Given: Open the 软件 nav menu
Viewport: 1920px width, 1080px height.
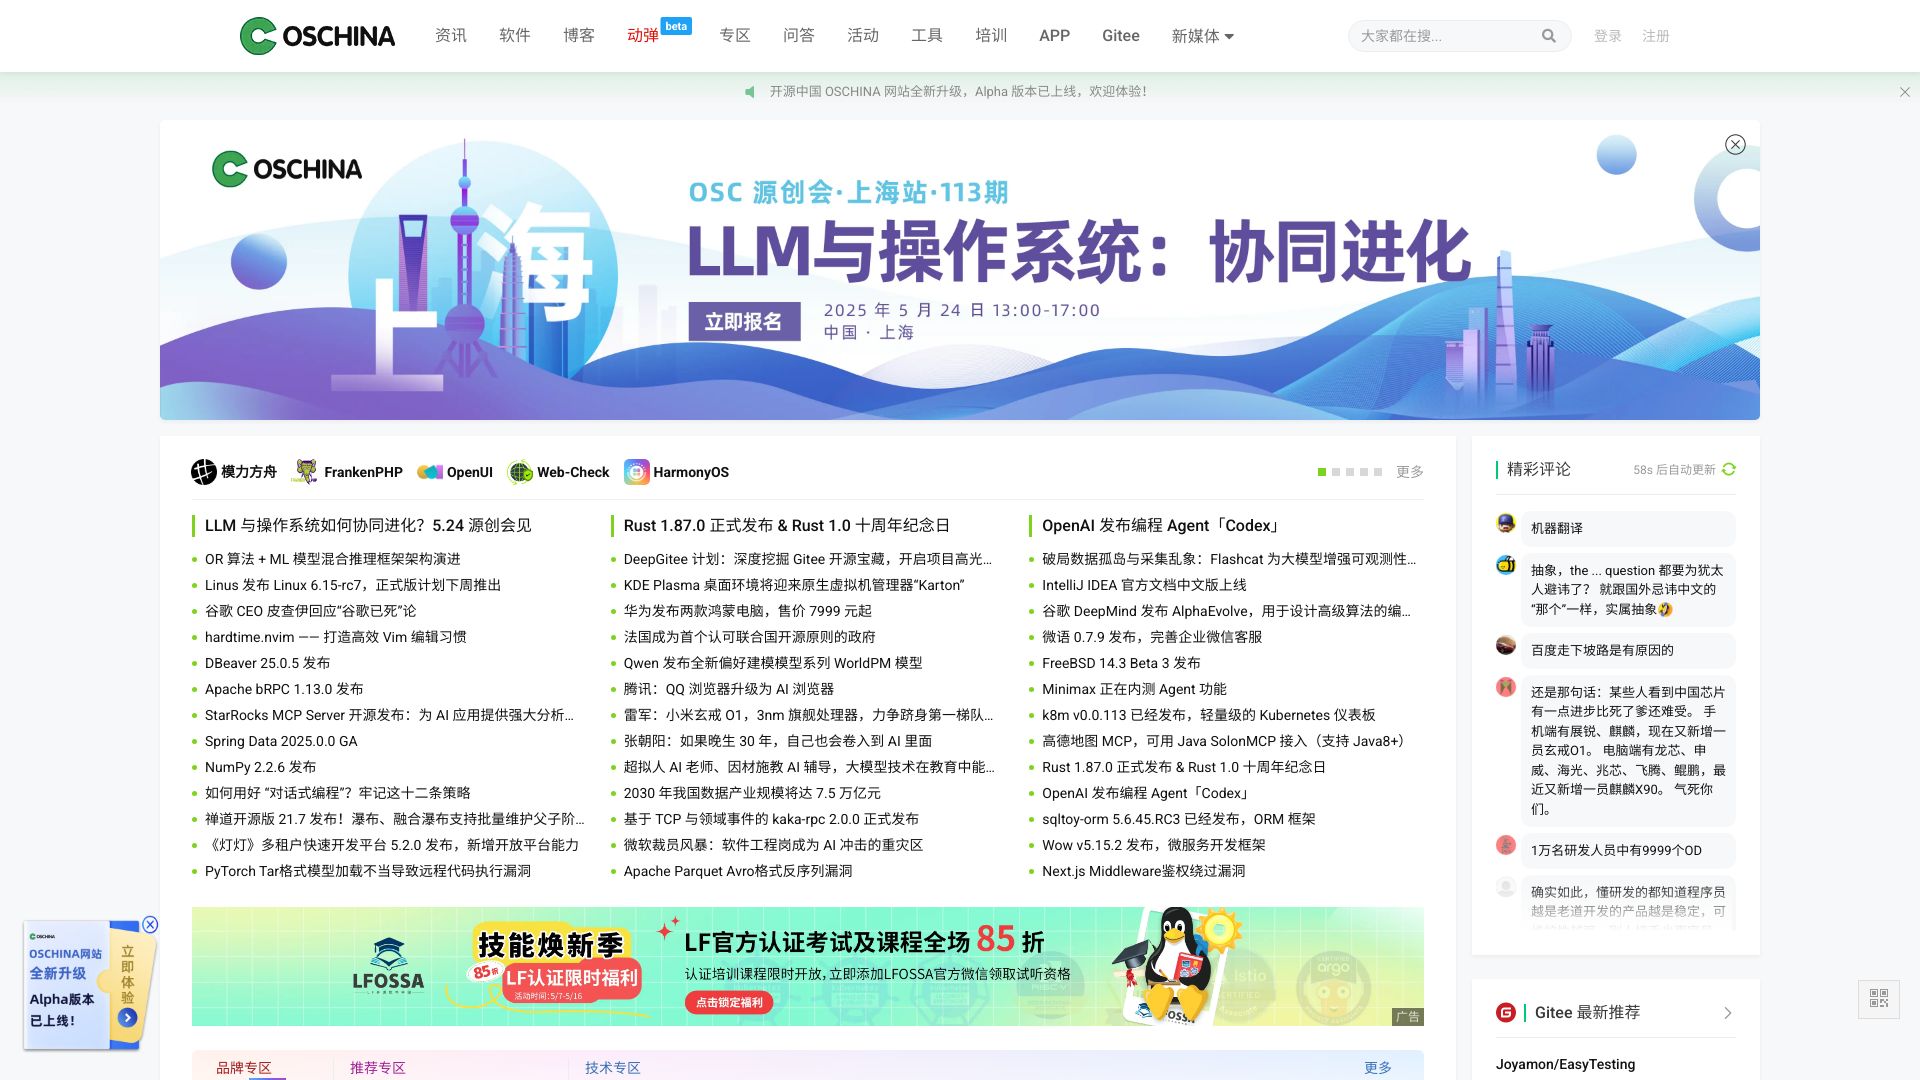Looking at the screenshot, I should (515, 36).
